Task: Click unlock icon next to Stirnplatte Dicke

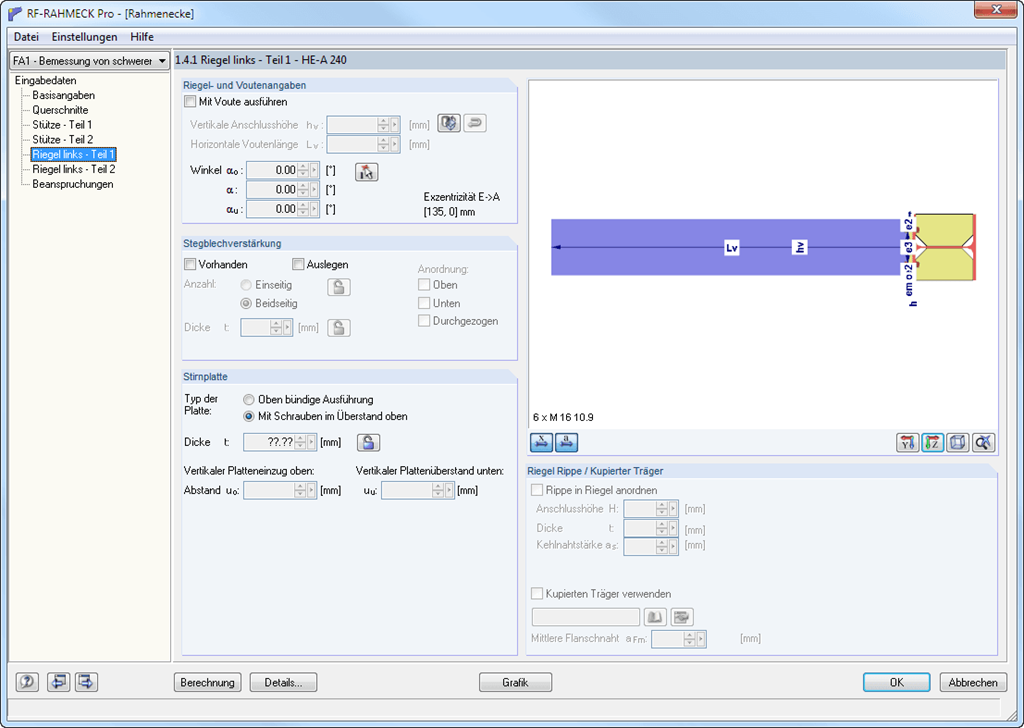Action: pos(368,443)
